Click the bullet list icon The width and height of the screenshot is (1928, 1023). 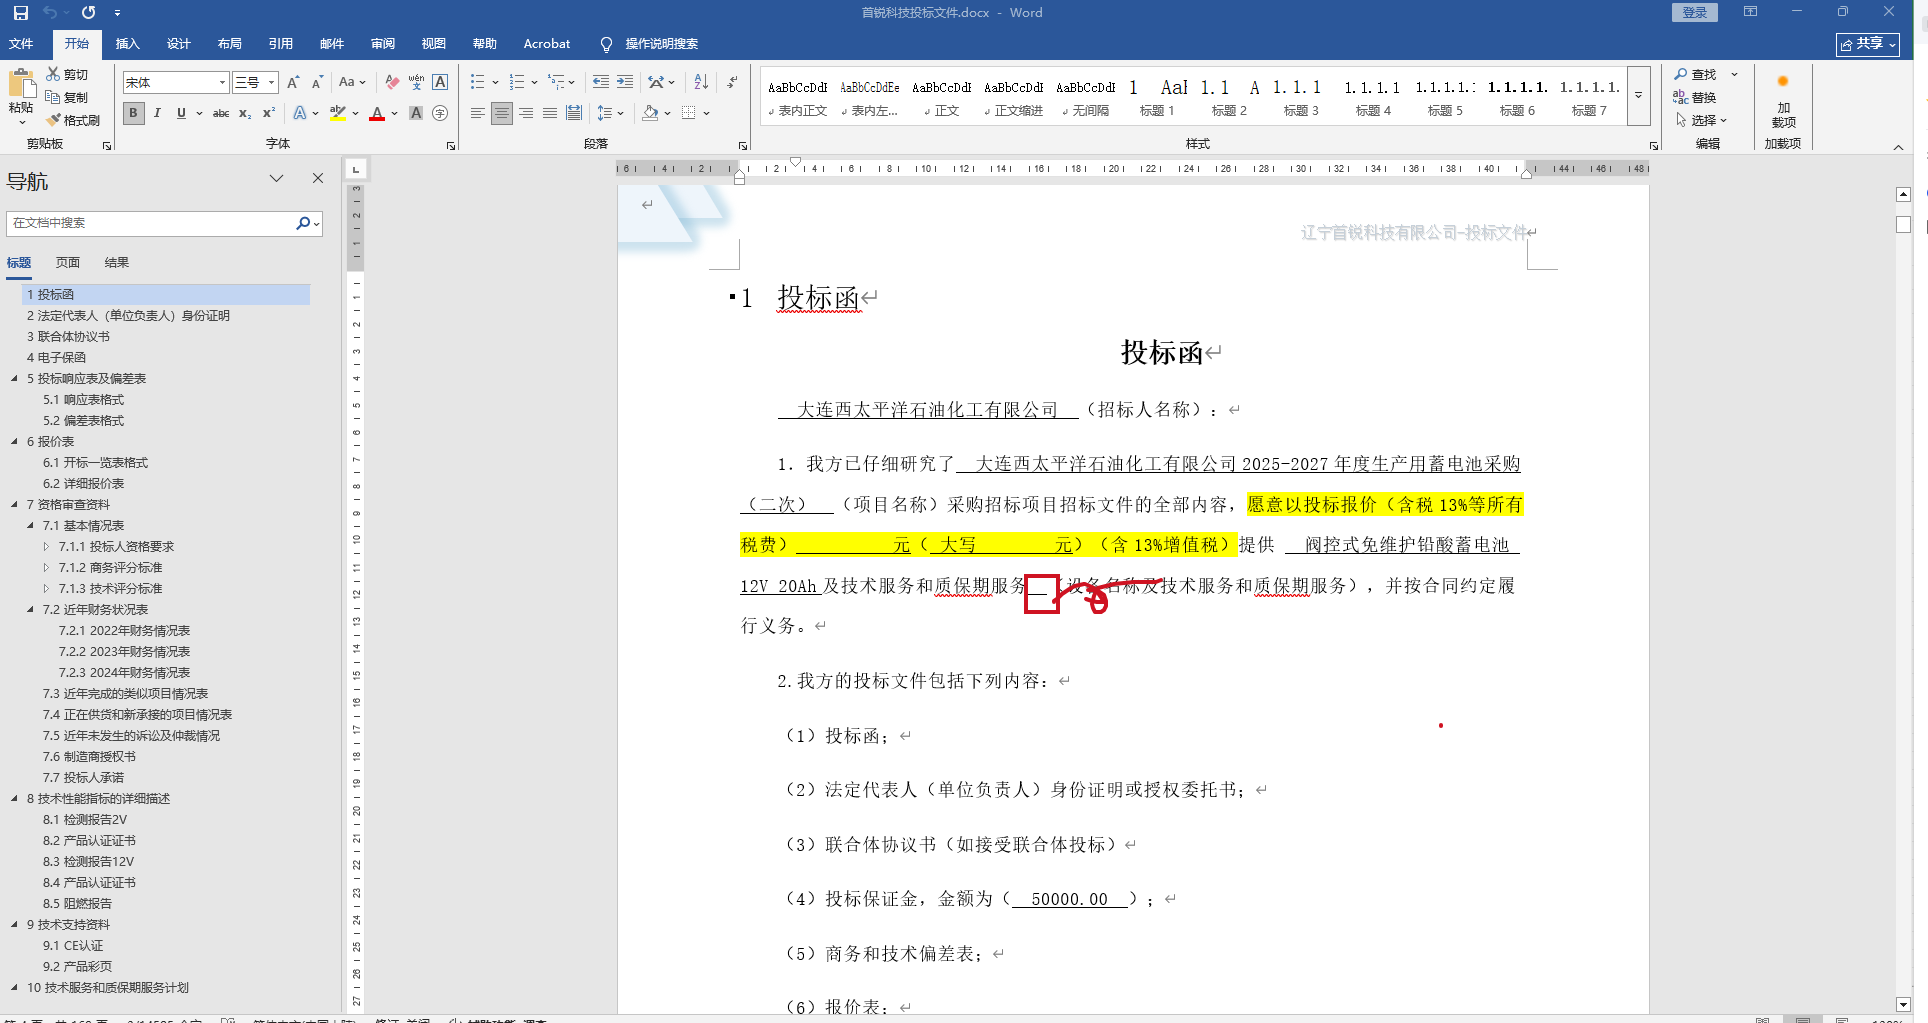478,82
